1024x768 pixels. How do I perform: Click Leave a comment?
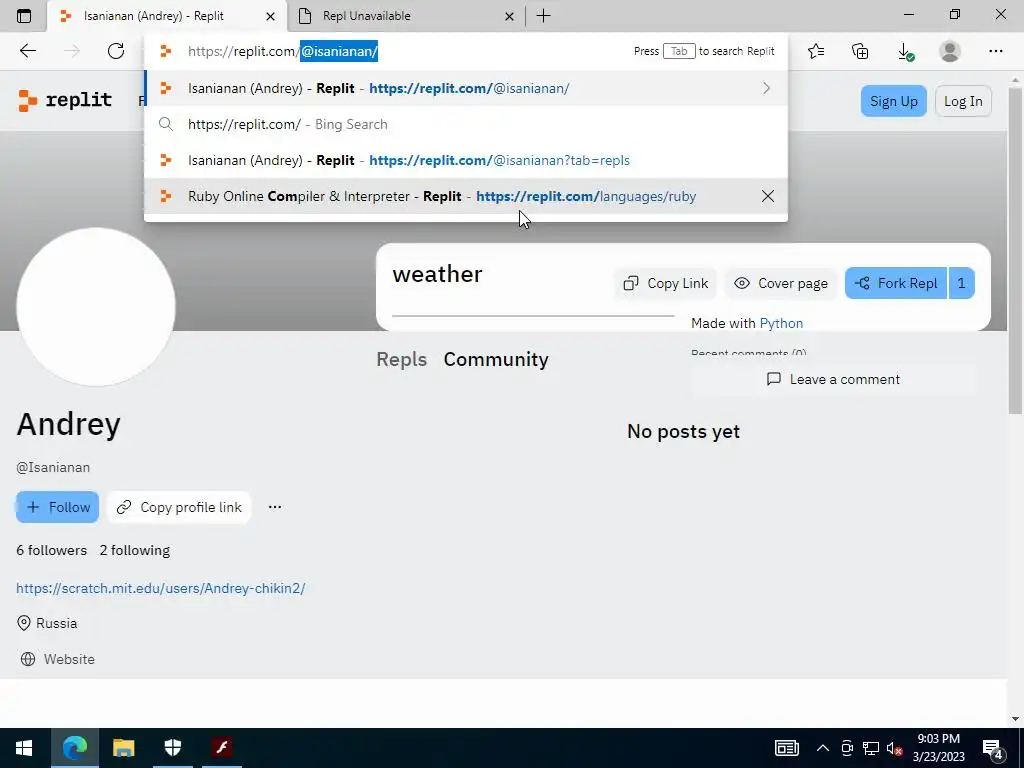(833, 379)
